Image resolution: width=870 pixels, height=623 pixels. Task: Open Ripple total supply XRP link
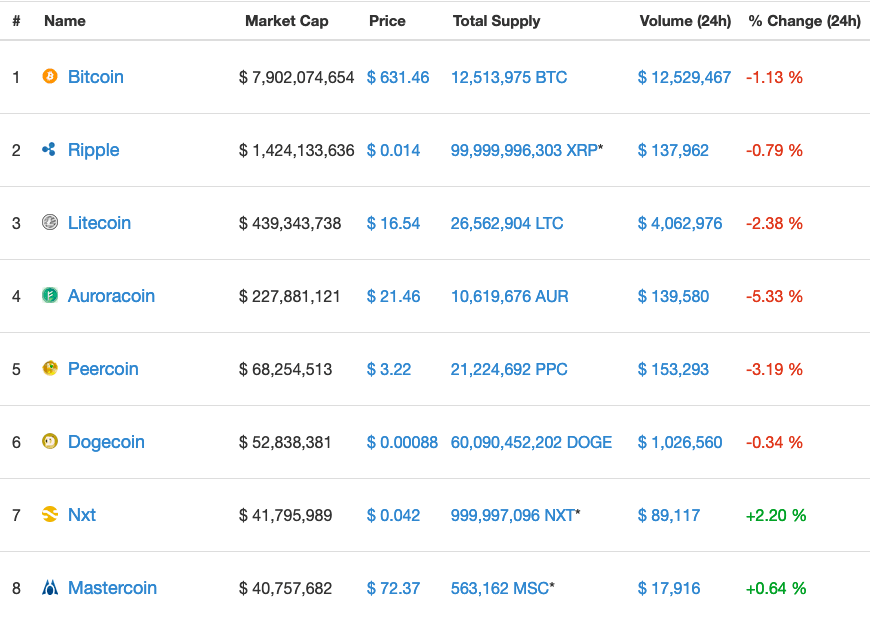(524, 150)
